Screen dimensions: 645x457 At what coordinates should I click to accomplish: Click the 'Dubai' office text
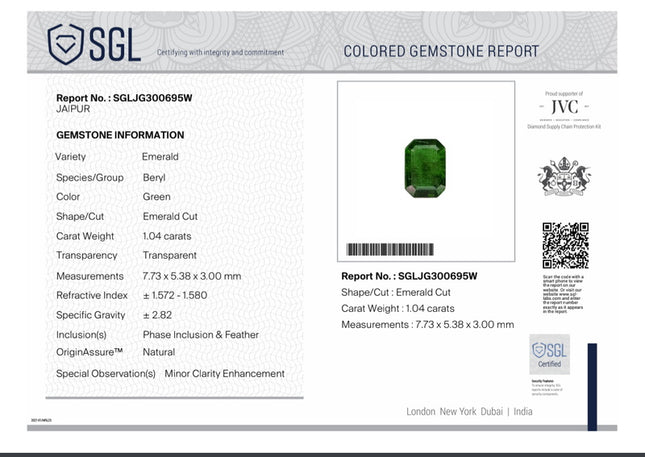pyautogui.click(x=492, y=411)
